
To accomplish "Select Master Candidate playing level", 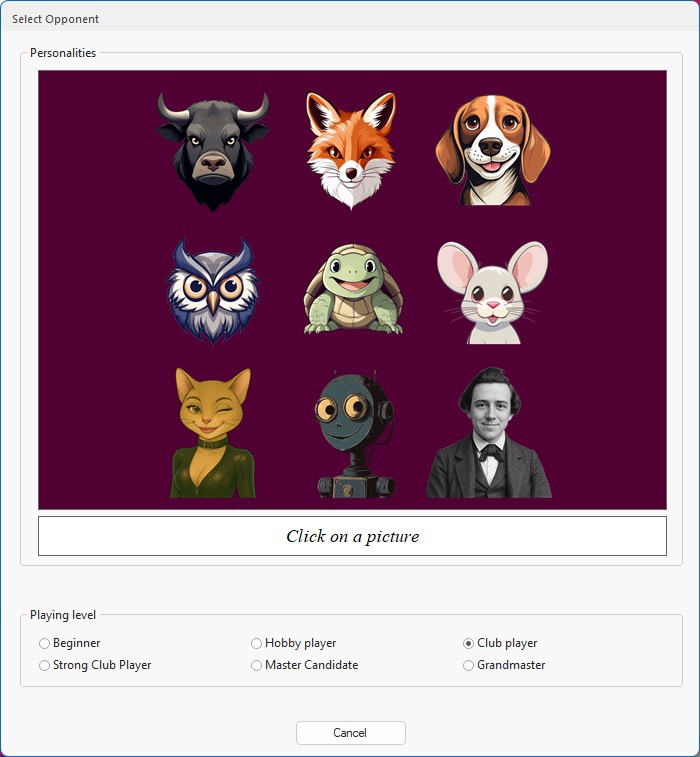I will [x=305, y=665].
